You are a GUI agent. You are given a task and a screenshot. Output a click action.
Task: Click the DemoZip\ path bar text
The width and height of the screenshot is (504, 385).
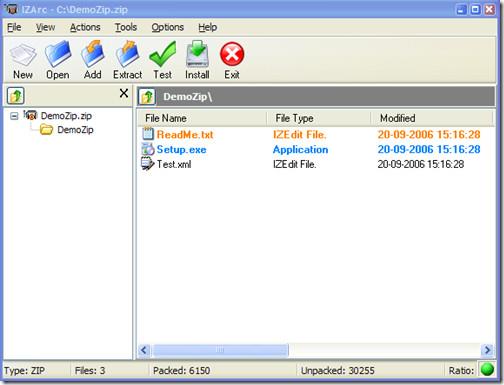click(x=188, y=97)
